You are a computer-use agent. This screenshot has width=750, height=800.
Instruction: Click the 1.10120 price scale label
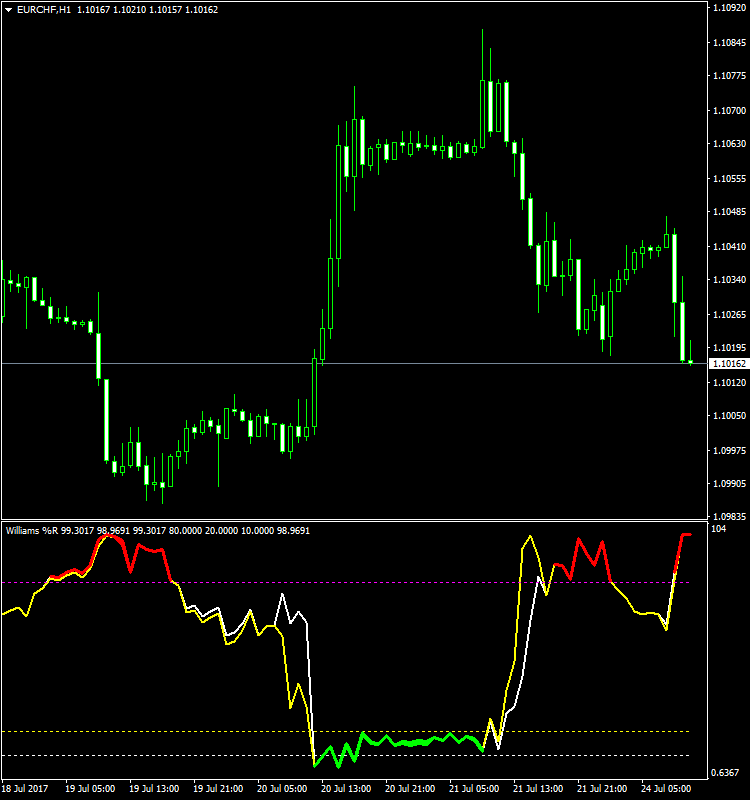(x=729, y=383)
